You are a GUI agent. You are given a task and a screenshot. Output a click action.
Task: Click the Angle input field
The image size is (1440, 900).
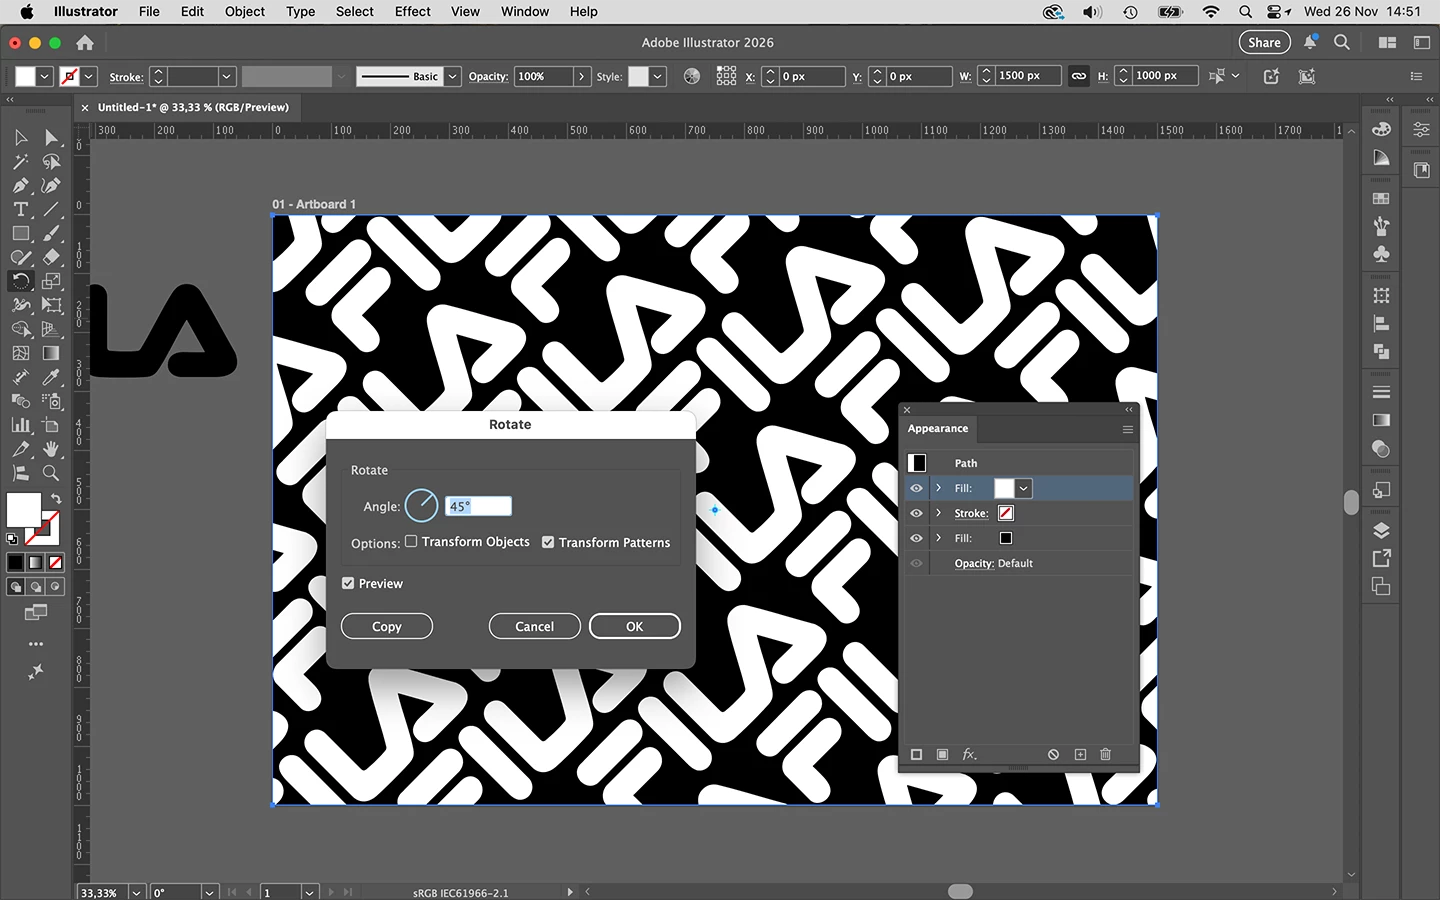point(478,506)
